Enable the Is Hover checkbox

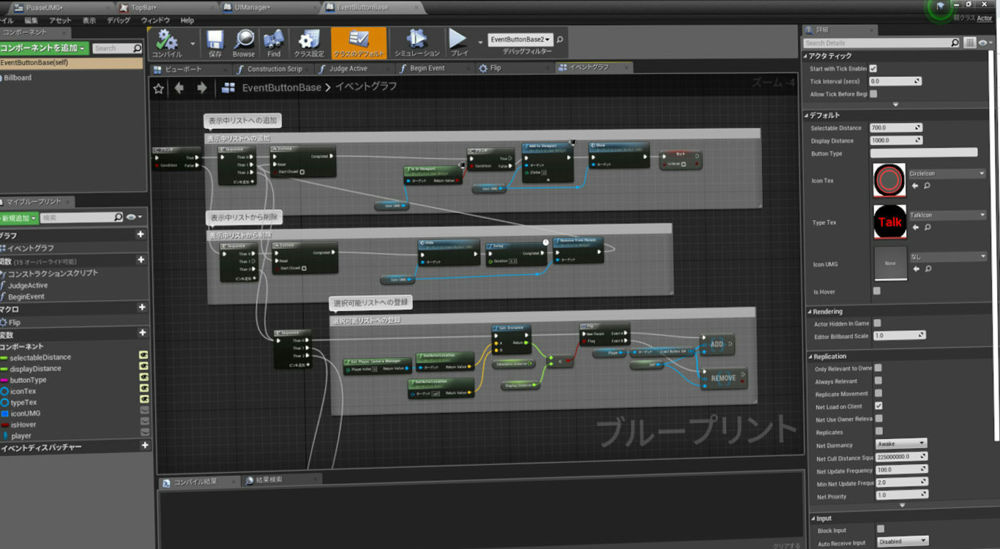(877, 291)
